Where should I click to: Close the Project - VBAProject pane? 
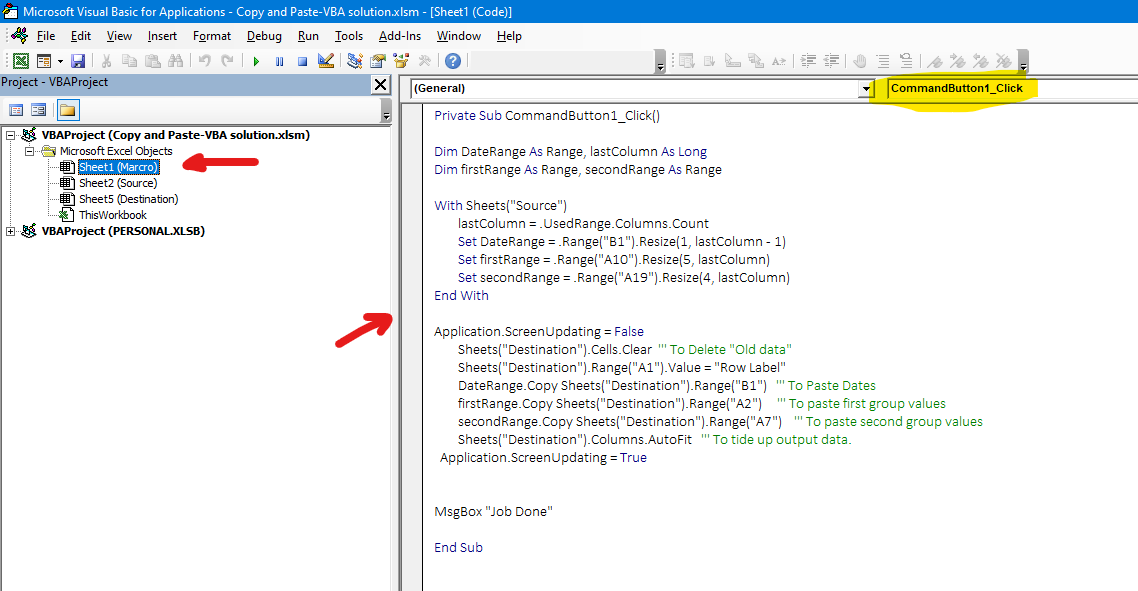pos(380,84)
